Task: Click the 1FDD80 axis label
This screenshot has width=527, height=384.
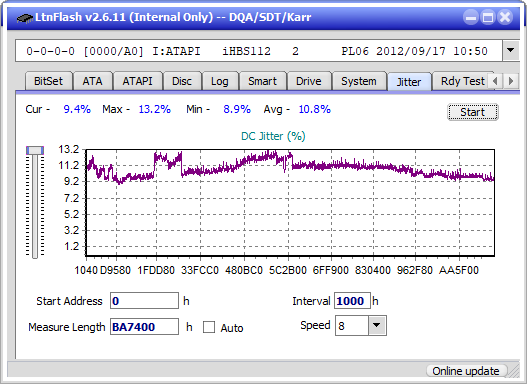Action: click(156, 270)
